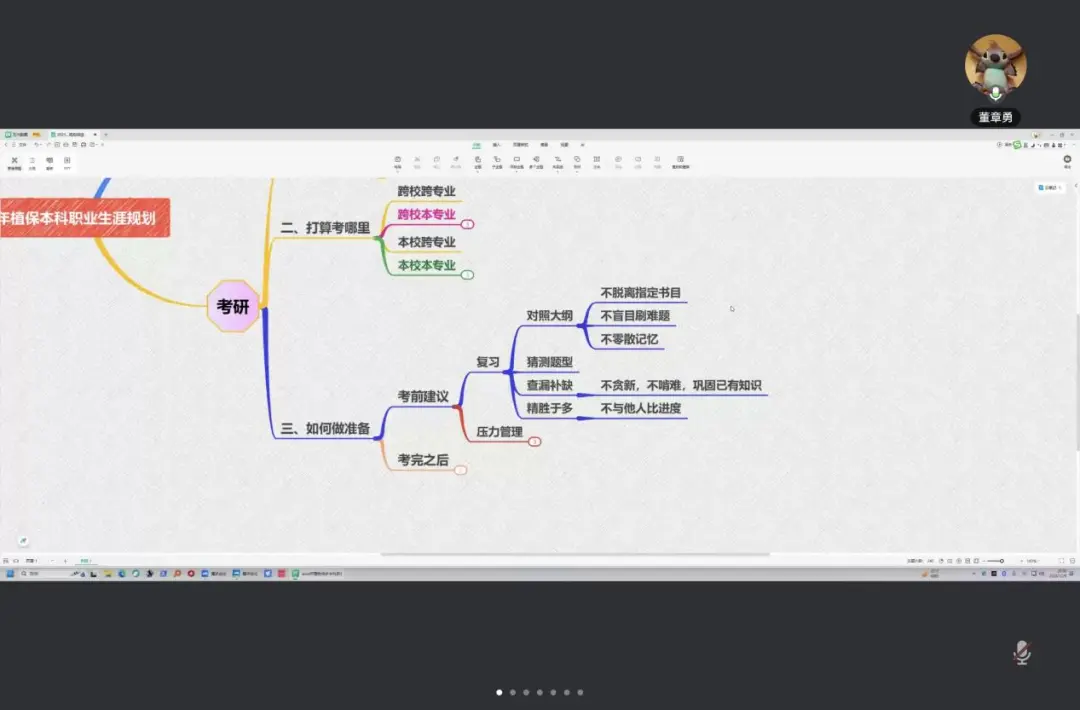Click the Paste icon in the toolbar

tap(397, 160)
